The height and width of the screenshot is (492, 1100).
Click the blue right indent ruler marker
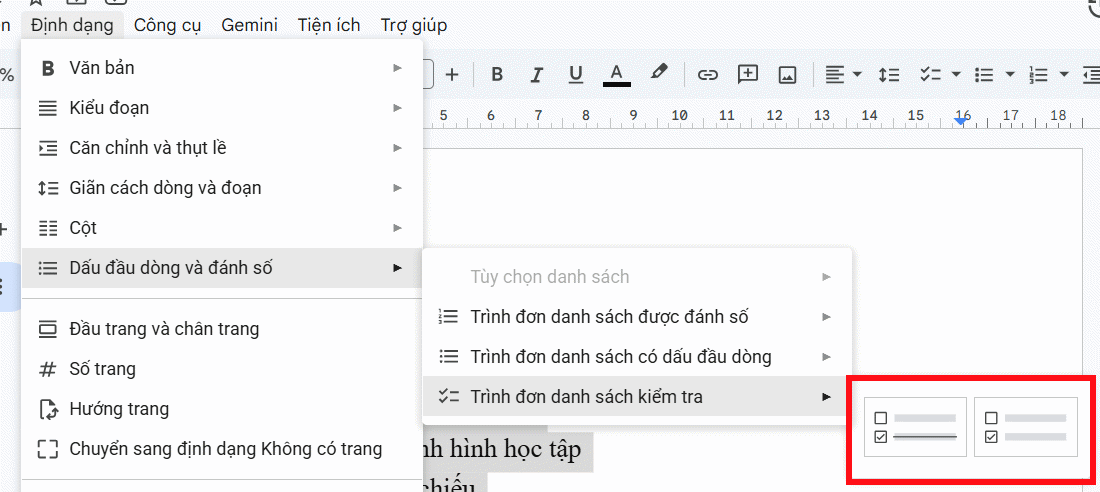point(962,122)
